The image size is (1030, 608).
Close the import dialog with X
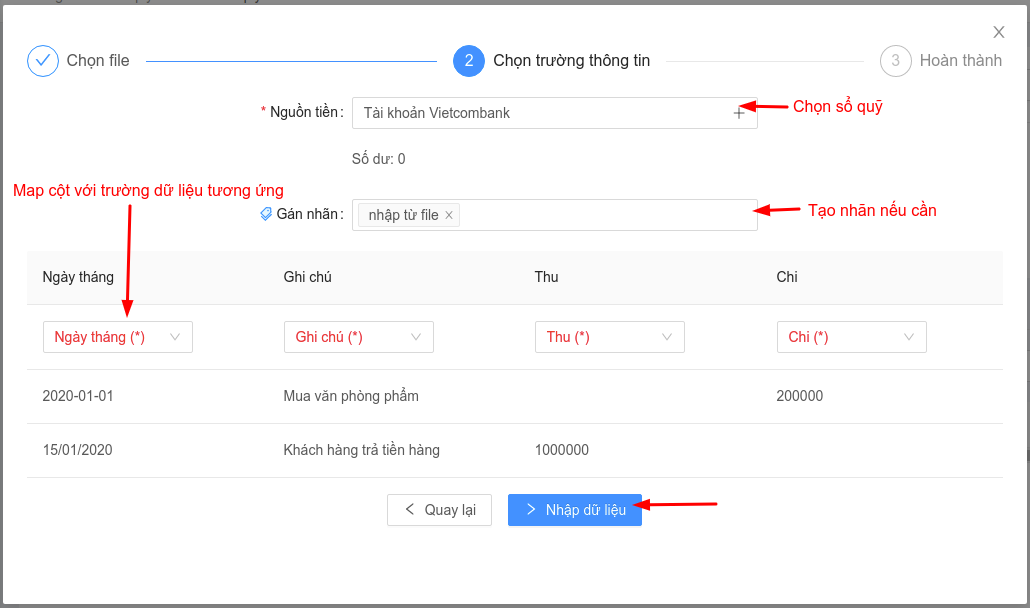[998, 33]
